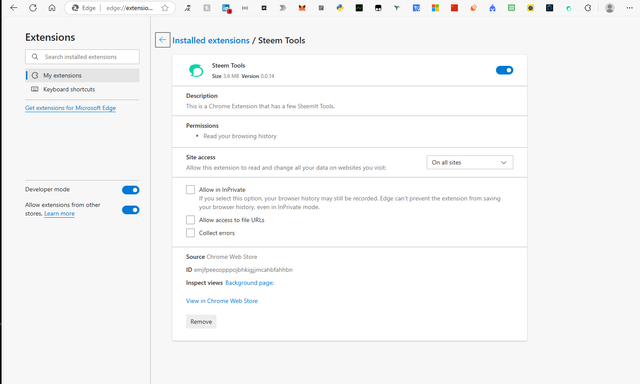Focus the Search installed extensions field
Image resolution: width=640 pixels, height=384 pixels.
click(82, 57)
